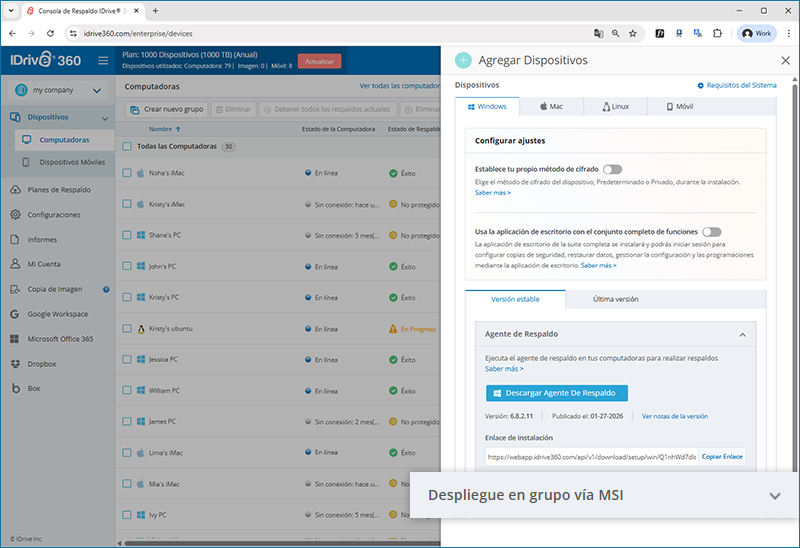Click Copiar Enlace button
Screen dimensions: 800x548
[x=722, y=457]
